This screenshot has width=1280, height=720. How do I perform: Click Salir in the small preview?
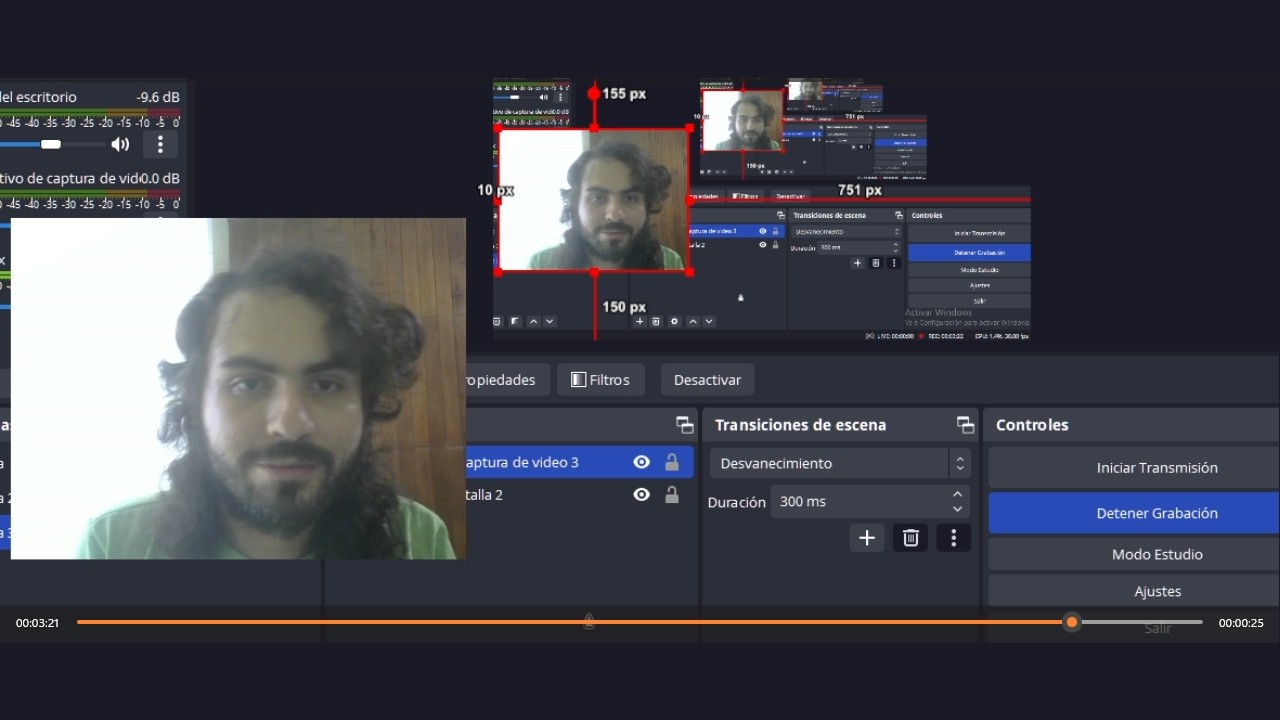click(x=969, y=301)
